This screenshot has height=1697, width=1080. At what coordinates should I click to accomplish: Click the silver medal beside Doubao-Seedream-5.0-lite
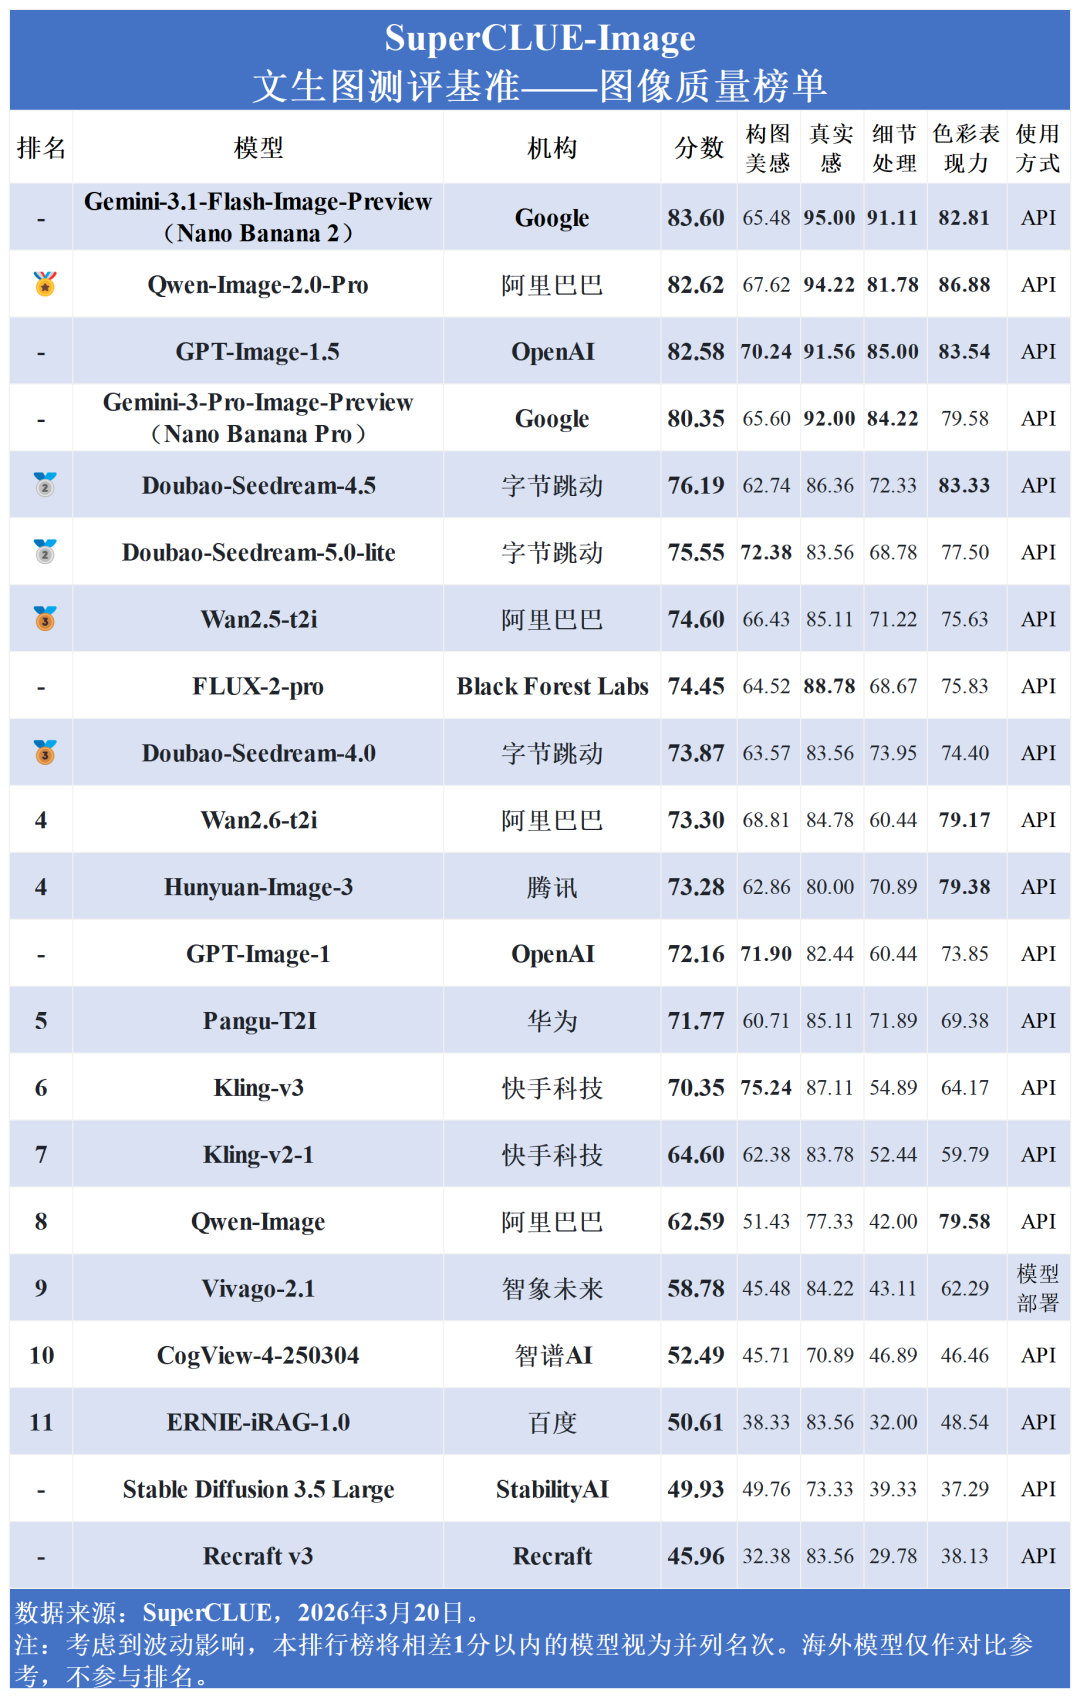45,552
